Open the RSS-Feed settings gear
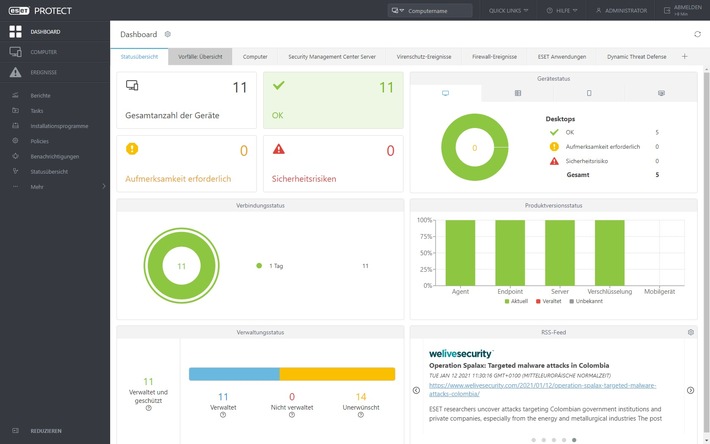Screen dimensions: 710x444 click(x=691, y=332)
